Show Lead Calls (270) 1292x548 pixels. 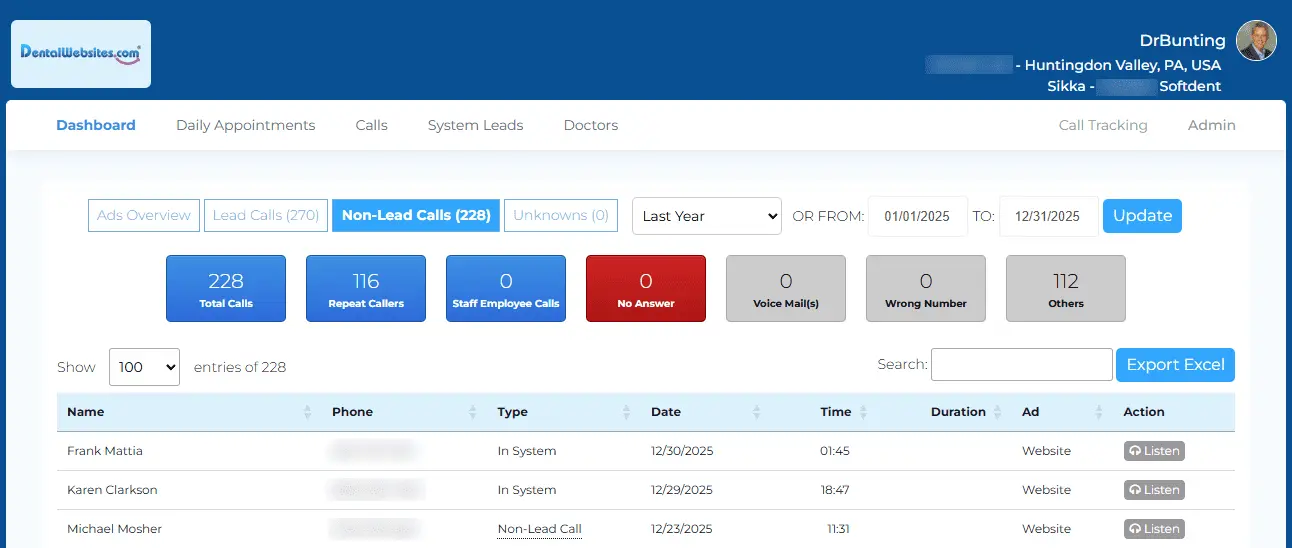pos(266,215)
